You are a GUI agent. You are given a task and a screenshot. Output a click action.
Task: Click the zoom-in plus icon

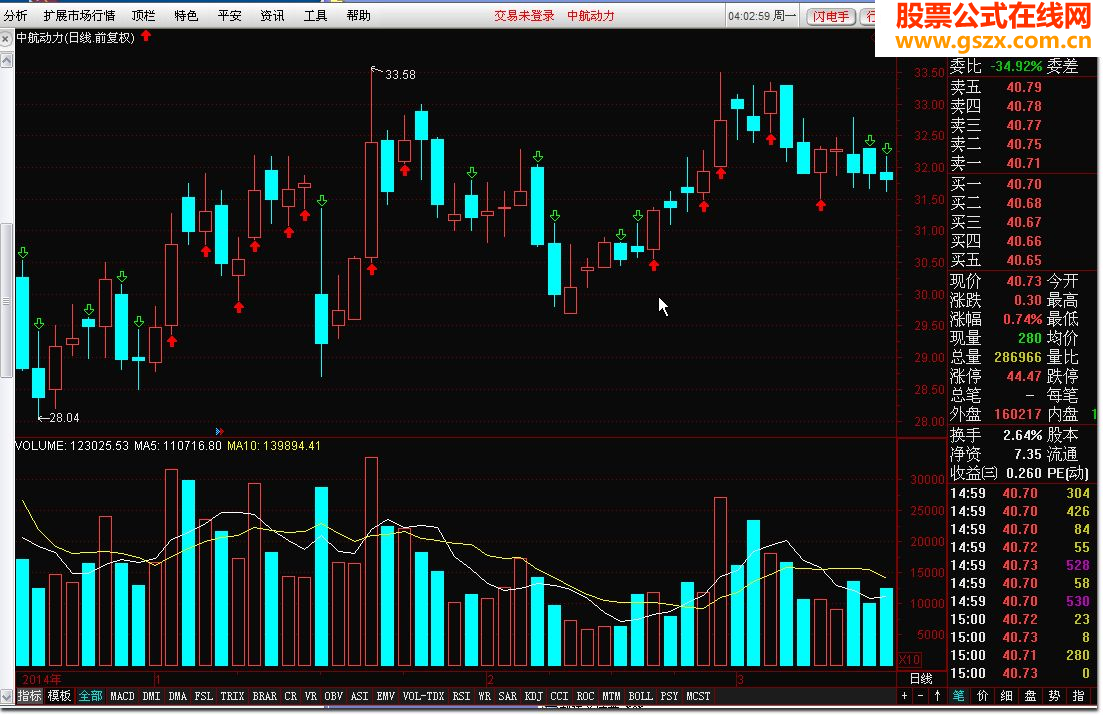tap(905, 696)
